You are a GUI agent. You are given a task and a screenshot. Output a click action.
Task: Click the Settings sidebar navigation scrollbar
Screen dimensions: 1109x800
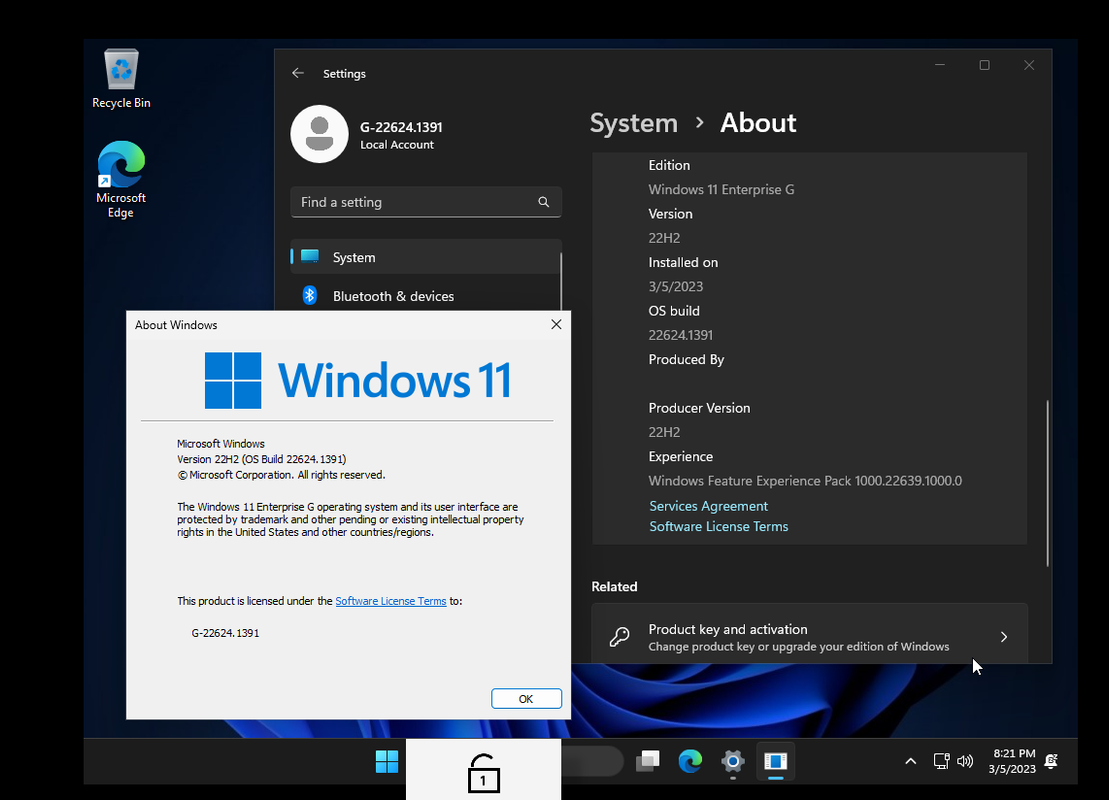(x=561, y=282)
